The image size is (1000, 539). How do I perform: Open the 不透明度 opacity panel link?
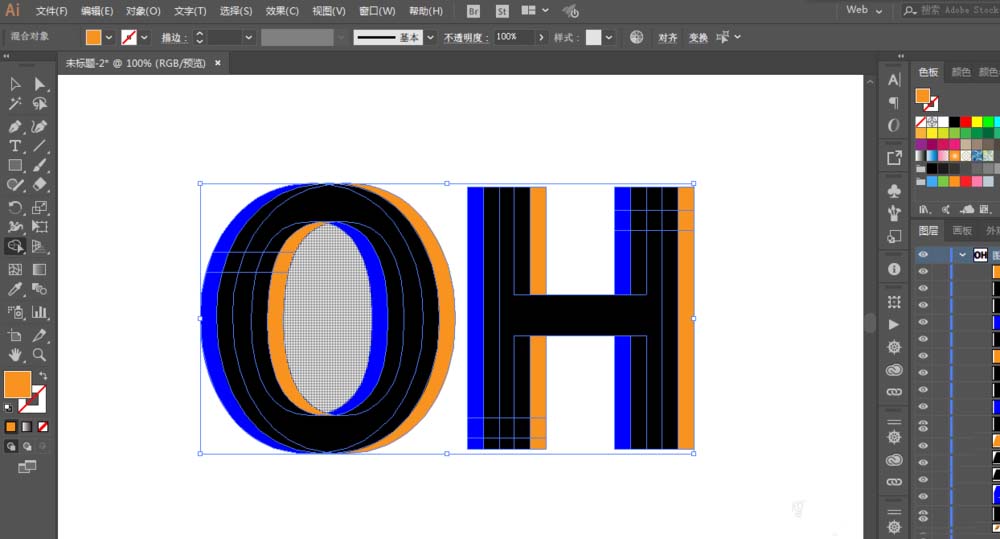click(x=466, y=38)
